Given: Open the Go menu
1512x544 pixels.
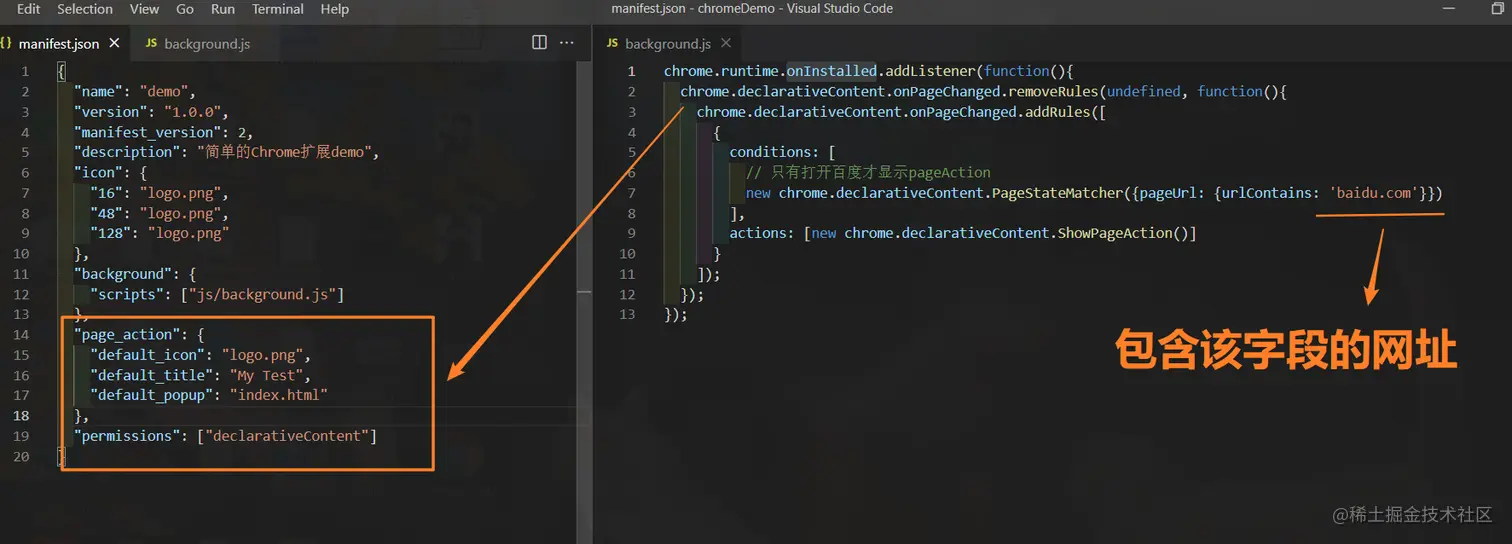Looking at the screenshot, I should (185, 9).
